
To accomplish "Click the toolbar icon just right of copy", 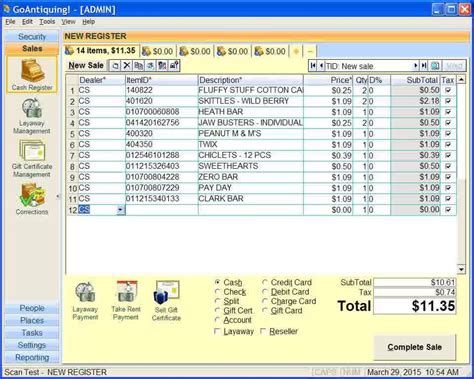I will coord(150,66).
